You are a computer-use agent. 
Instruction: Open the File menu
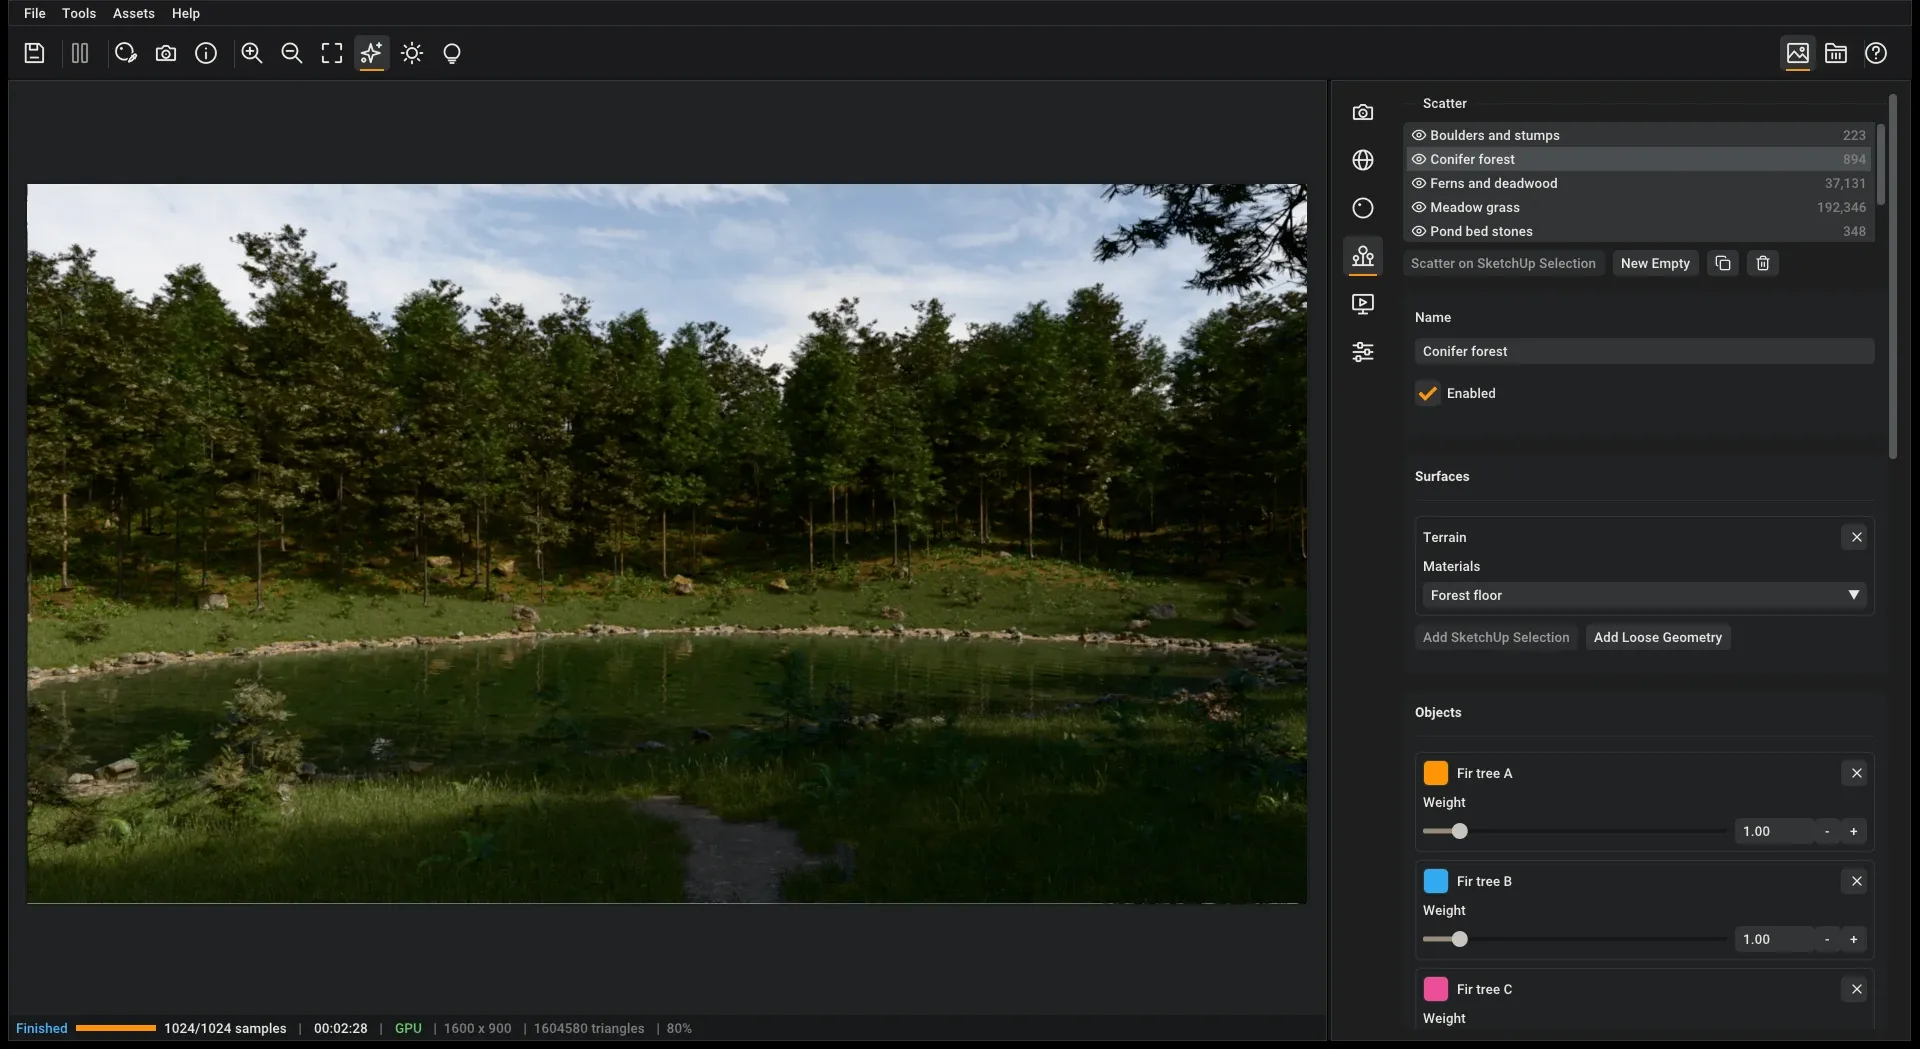pyautogui.click(x=35, y=13)
